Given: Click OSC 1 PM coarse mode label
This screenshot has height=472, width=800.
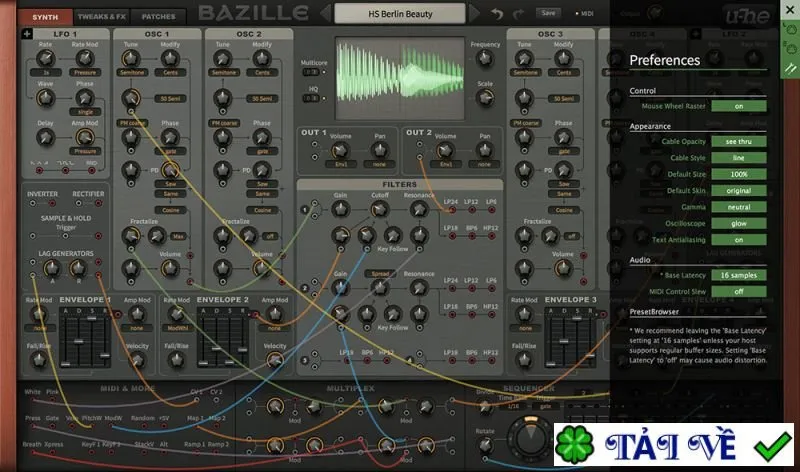Looking at the screenshot, I should click(x=132, y=123).
